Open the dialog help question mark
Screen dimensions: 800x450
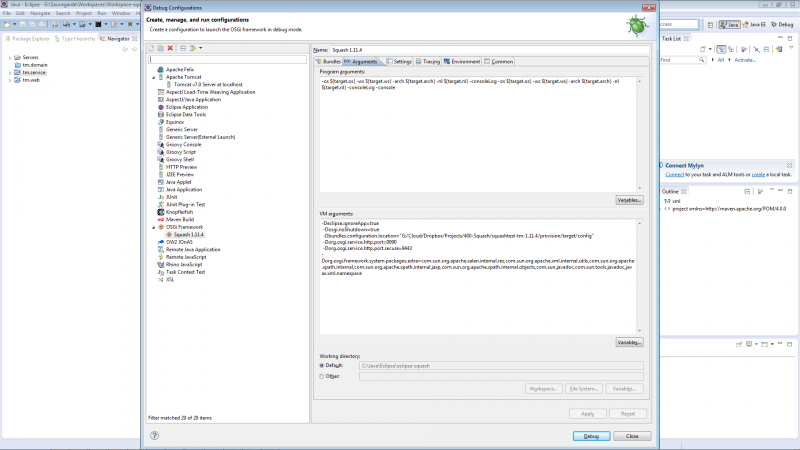tap(155, 435)
